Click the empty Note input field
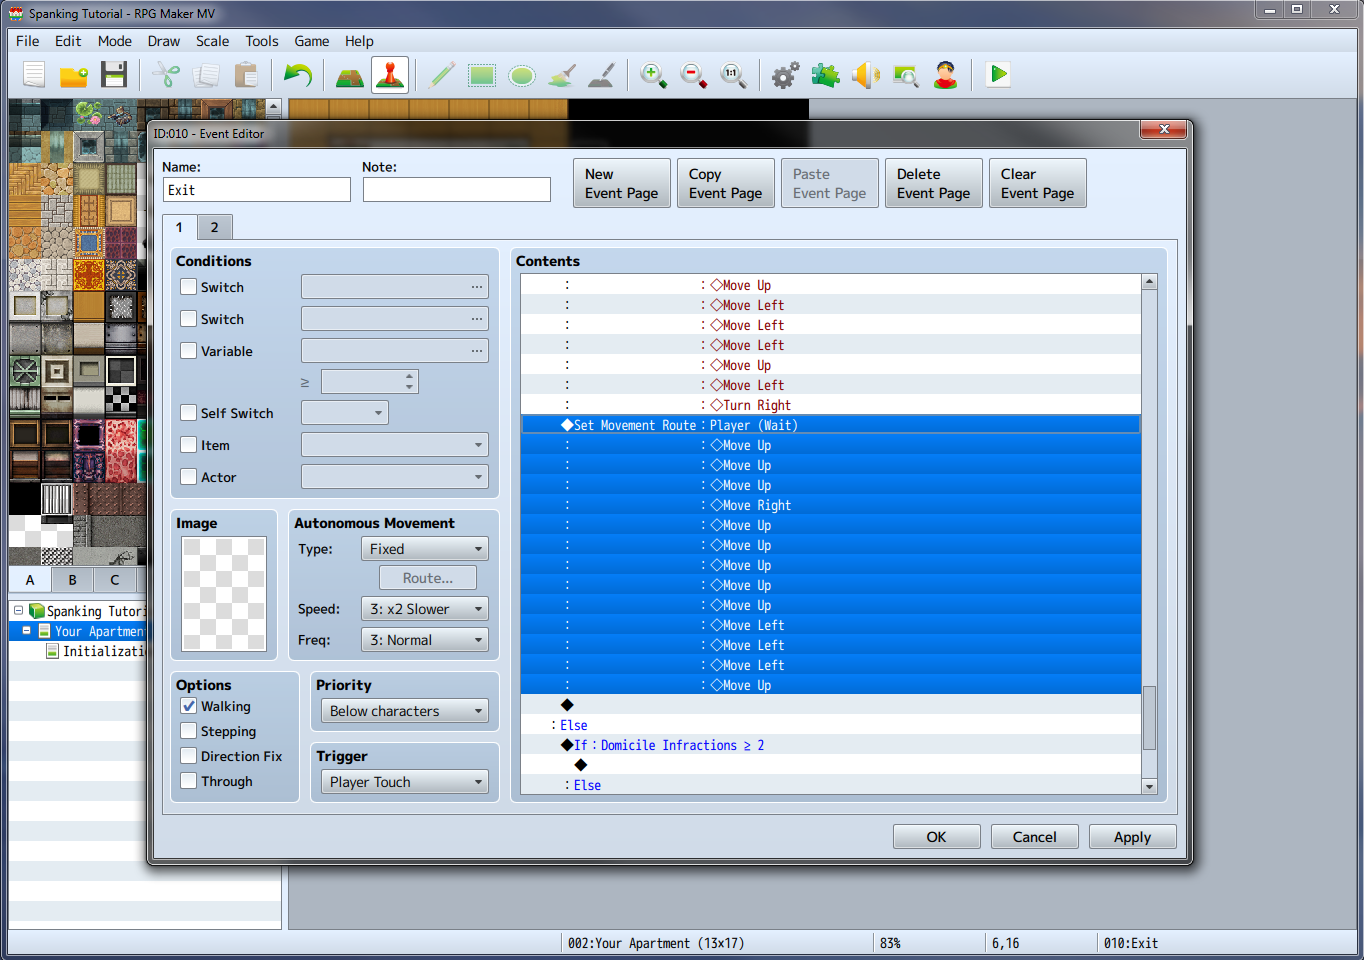Viewport: 1364px width, 960px height. pos(457,190)
